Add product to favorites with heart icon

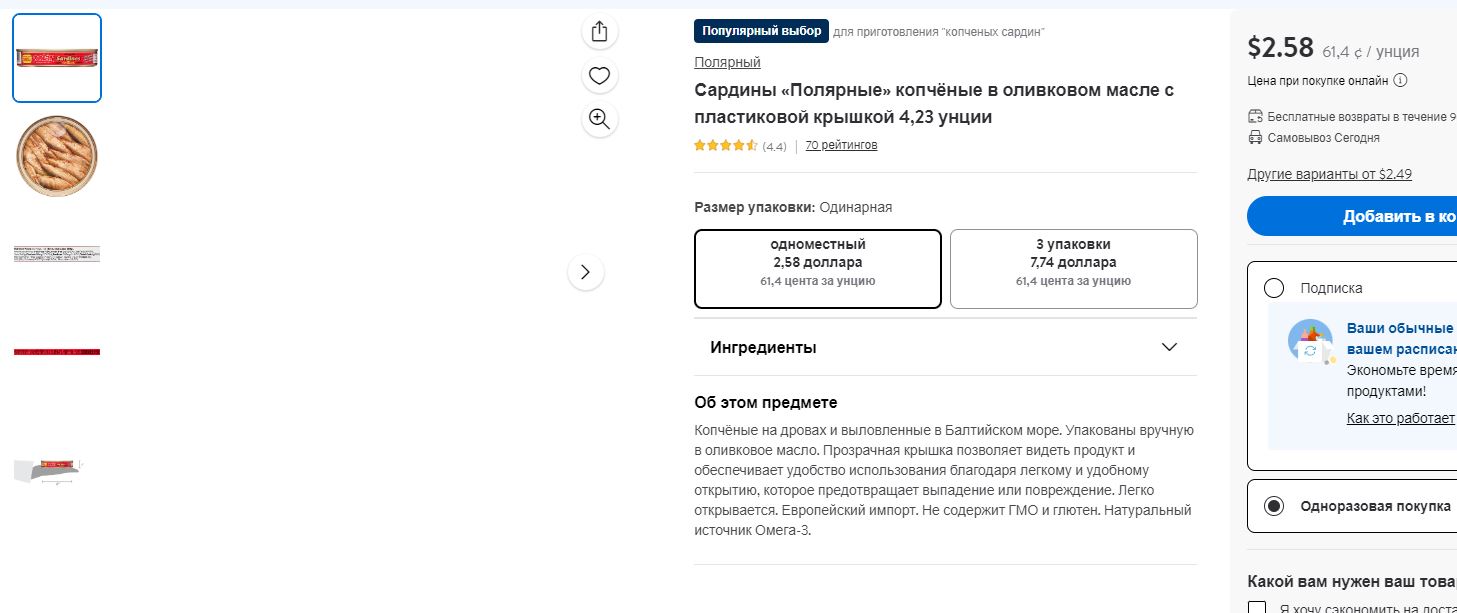[599, 76]
